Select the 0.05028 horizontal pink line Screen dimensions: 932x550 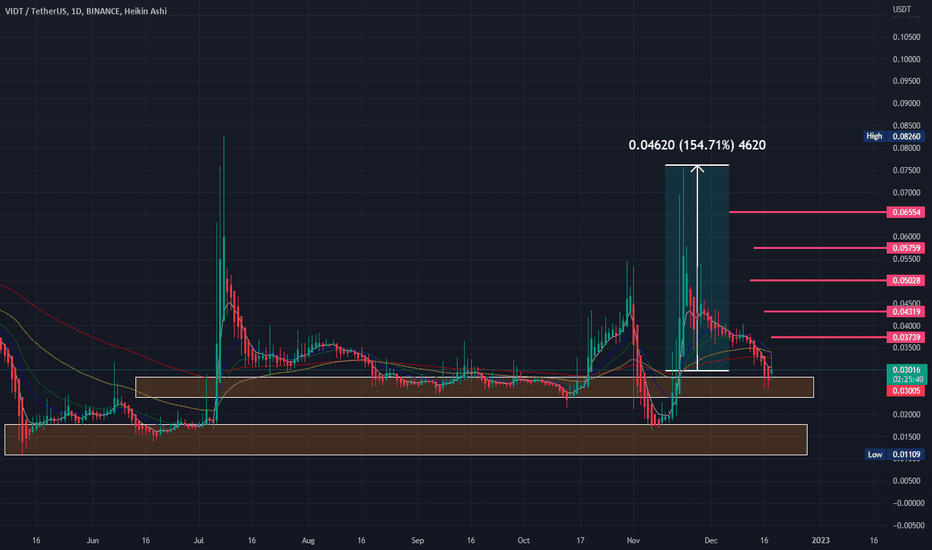818,280
